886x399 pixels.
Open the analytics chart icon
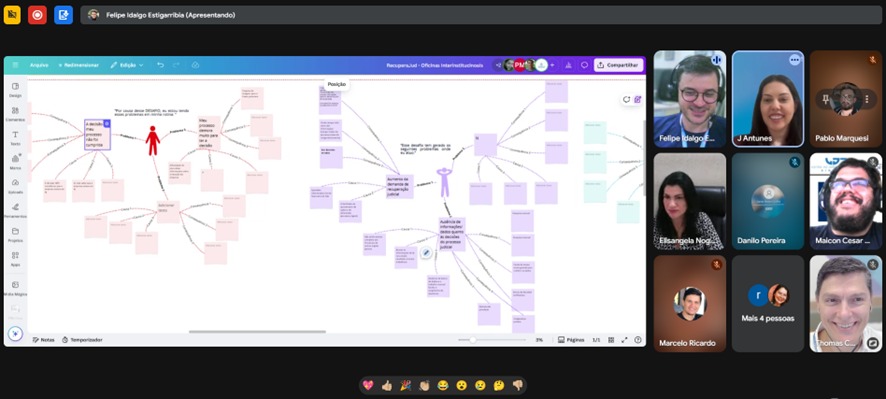(568, 65)
